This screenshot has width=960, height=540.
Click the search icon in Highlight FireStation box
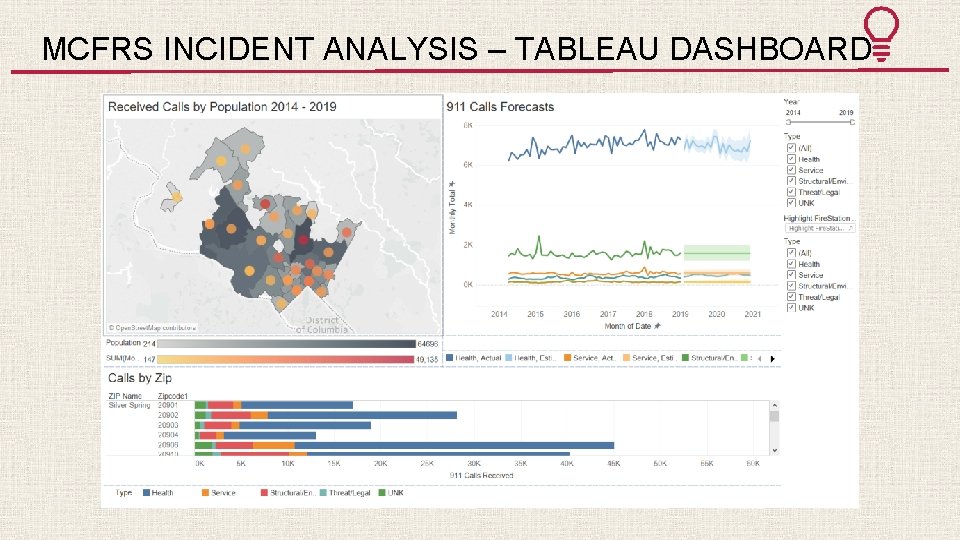click(x=850, y=228)
